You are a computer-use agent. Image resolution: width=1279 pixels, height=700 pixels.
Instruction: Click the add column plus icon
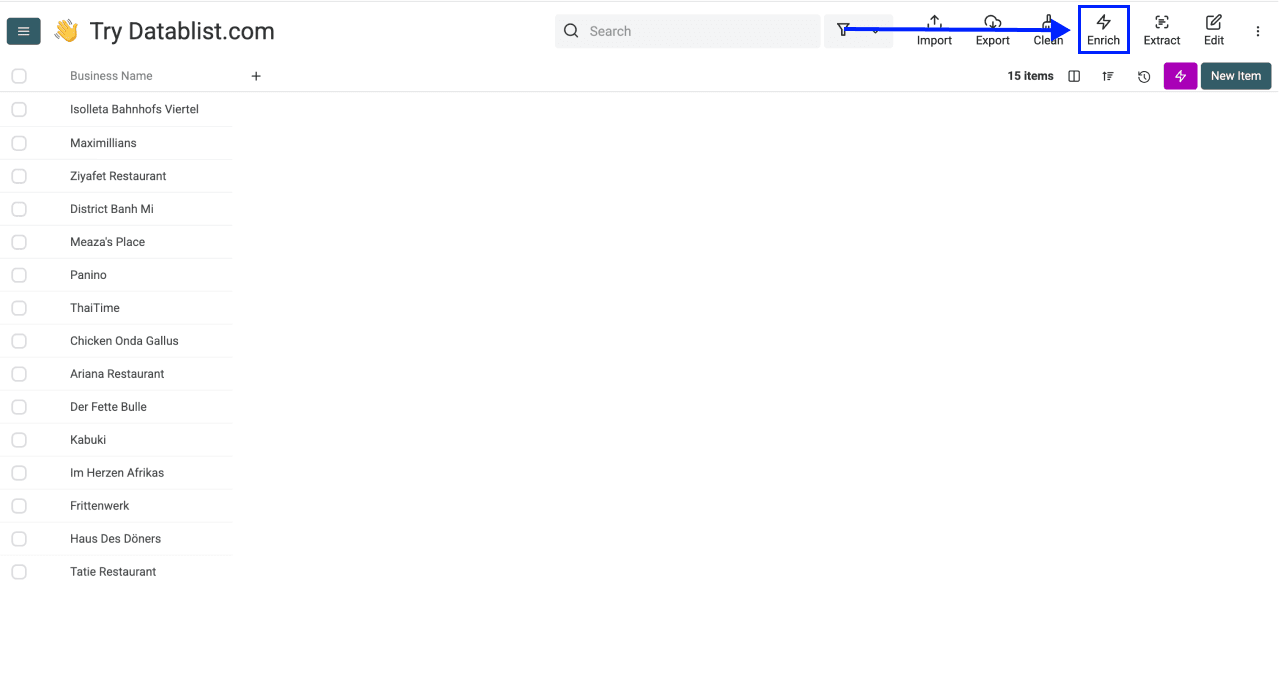tap(256, 75)
